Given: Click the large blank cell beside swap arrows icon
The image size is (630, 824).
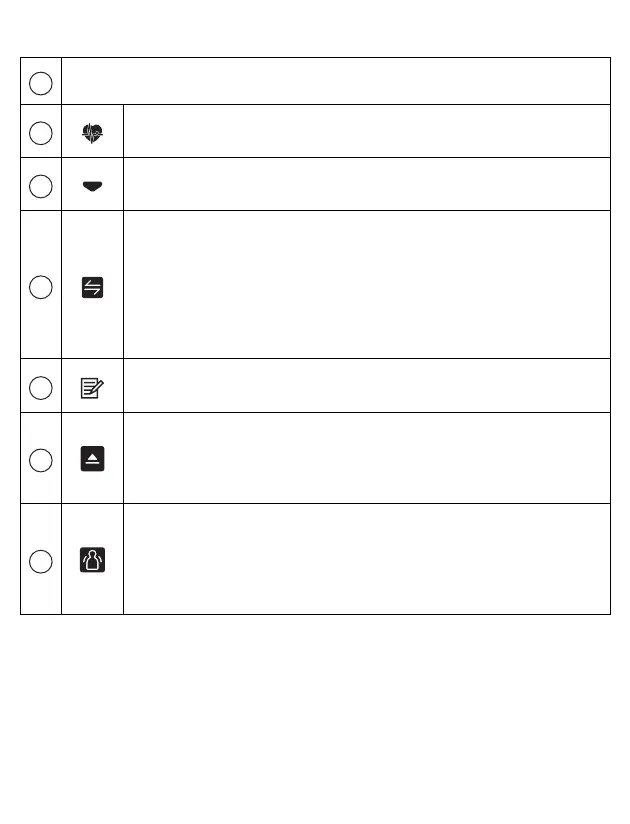Looking at the screenshot, I should point(366,284).
